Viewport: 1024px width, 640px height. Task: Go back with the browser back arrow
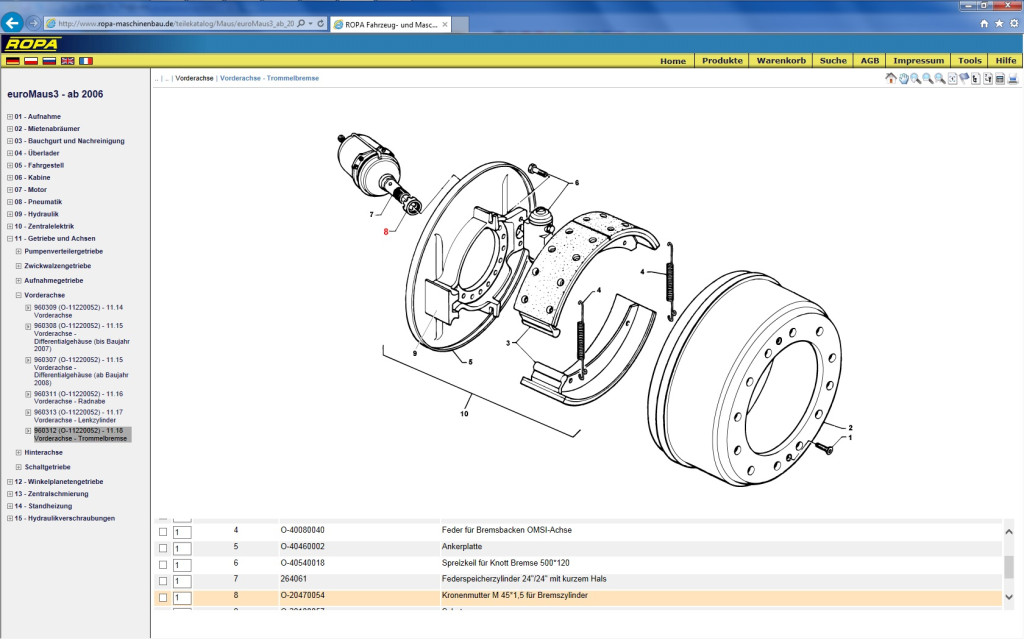tap(12, 23)
